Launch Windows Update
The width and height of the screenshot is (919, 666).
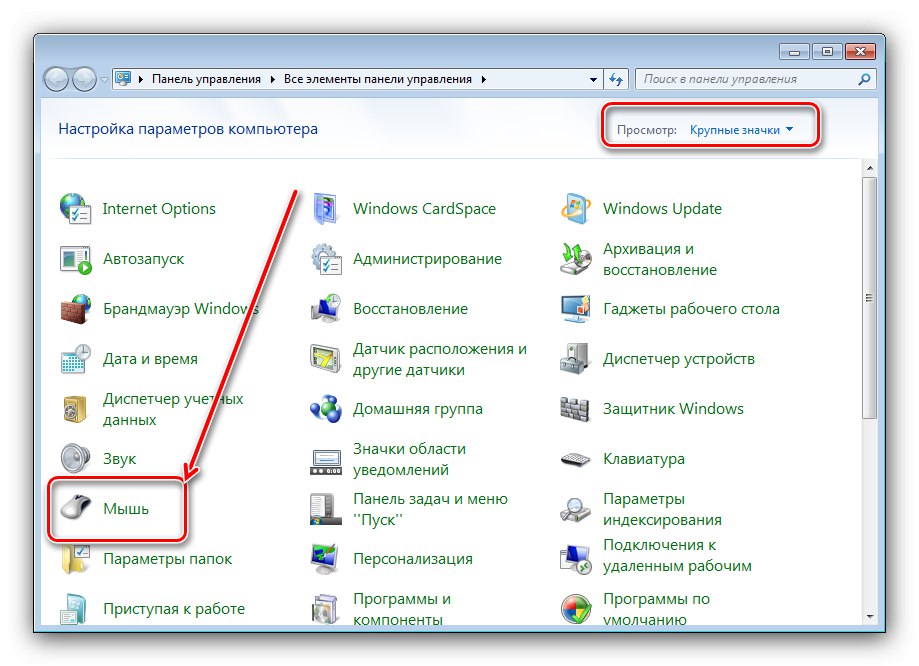[663, 208]
